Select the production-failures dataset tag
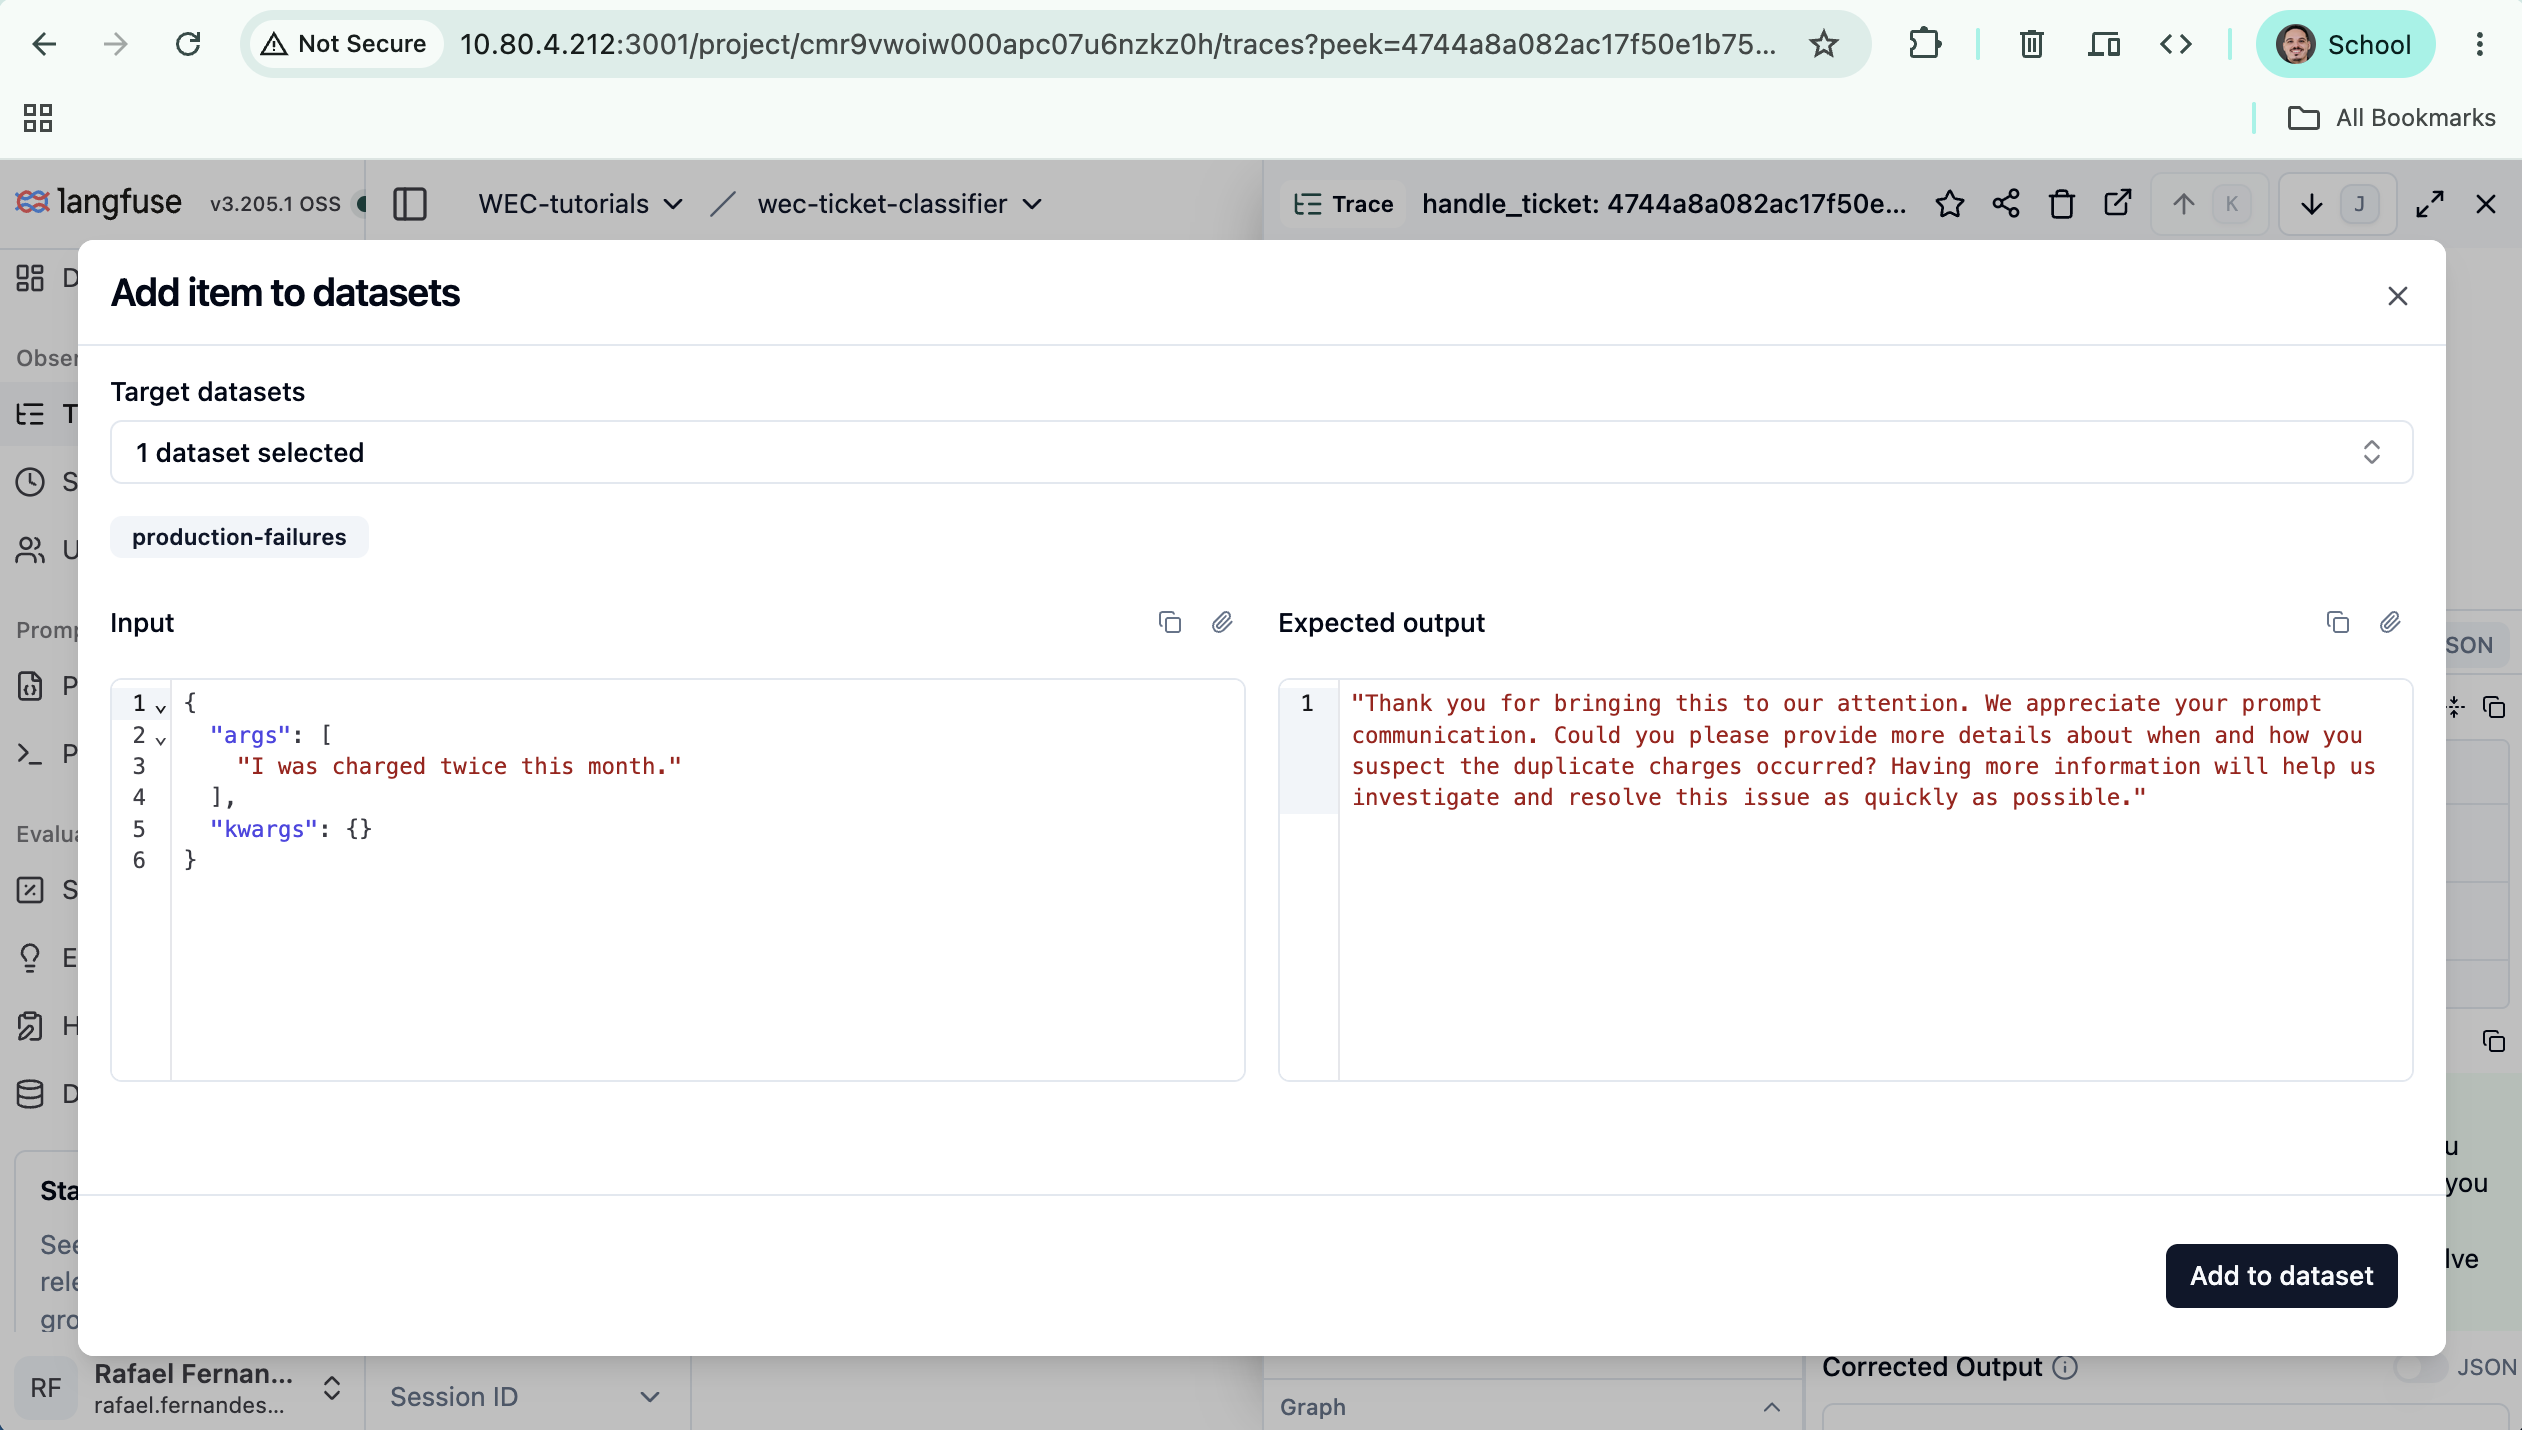The width and height of the screenshot is (2522, 1430). (x=239, y=537)
